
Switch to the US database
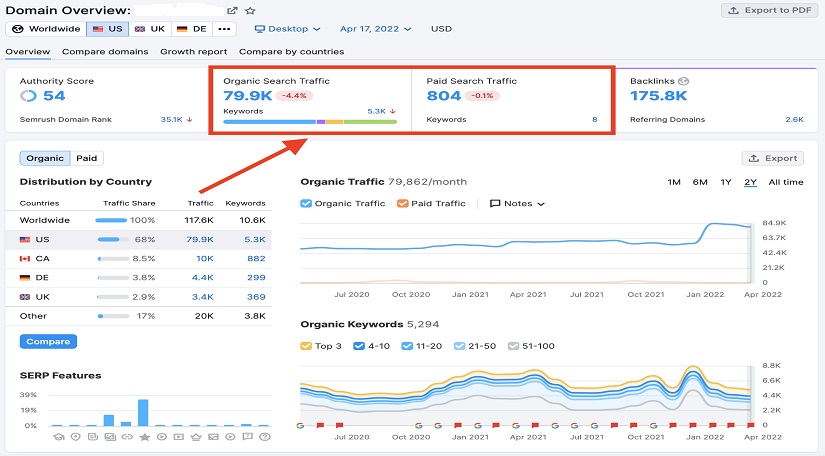(107, 29)
